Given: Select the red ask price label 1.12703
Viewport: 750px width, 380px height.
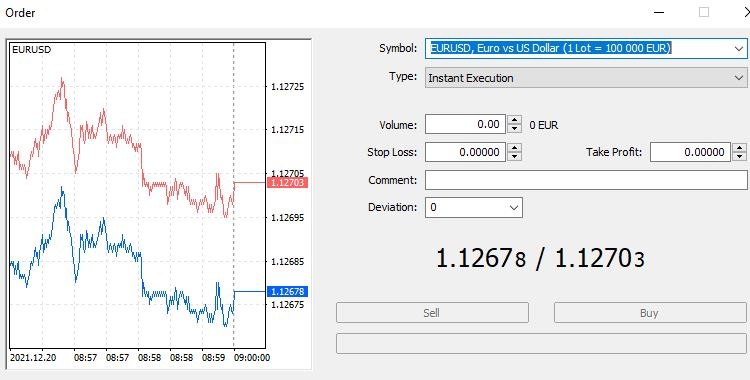Looking at the screenshot, I should click(287, 182).
